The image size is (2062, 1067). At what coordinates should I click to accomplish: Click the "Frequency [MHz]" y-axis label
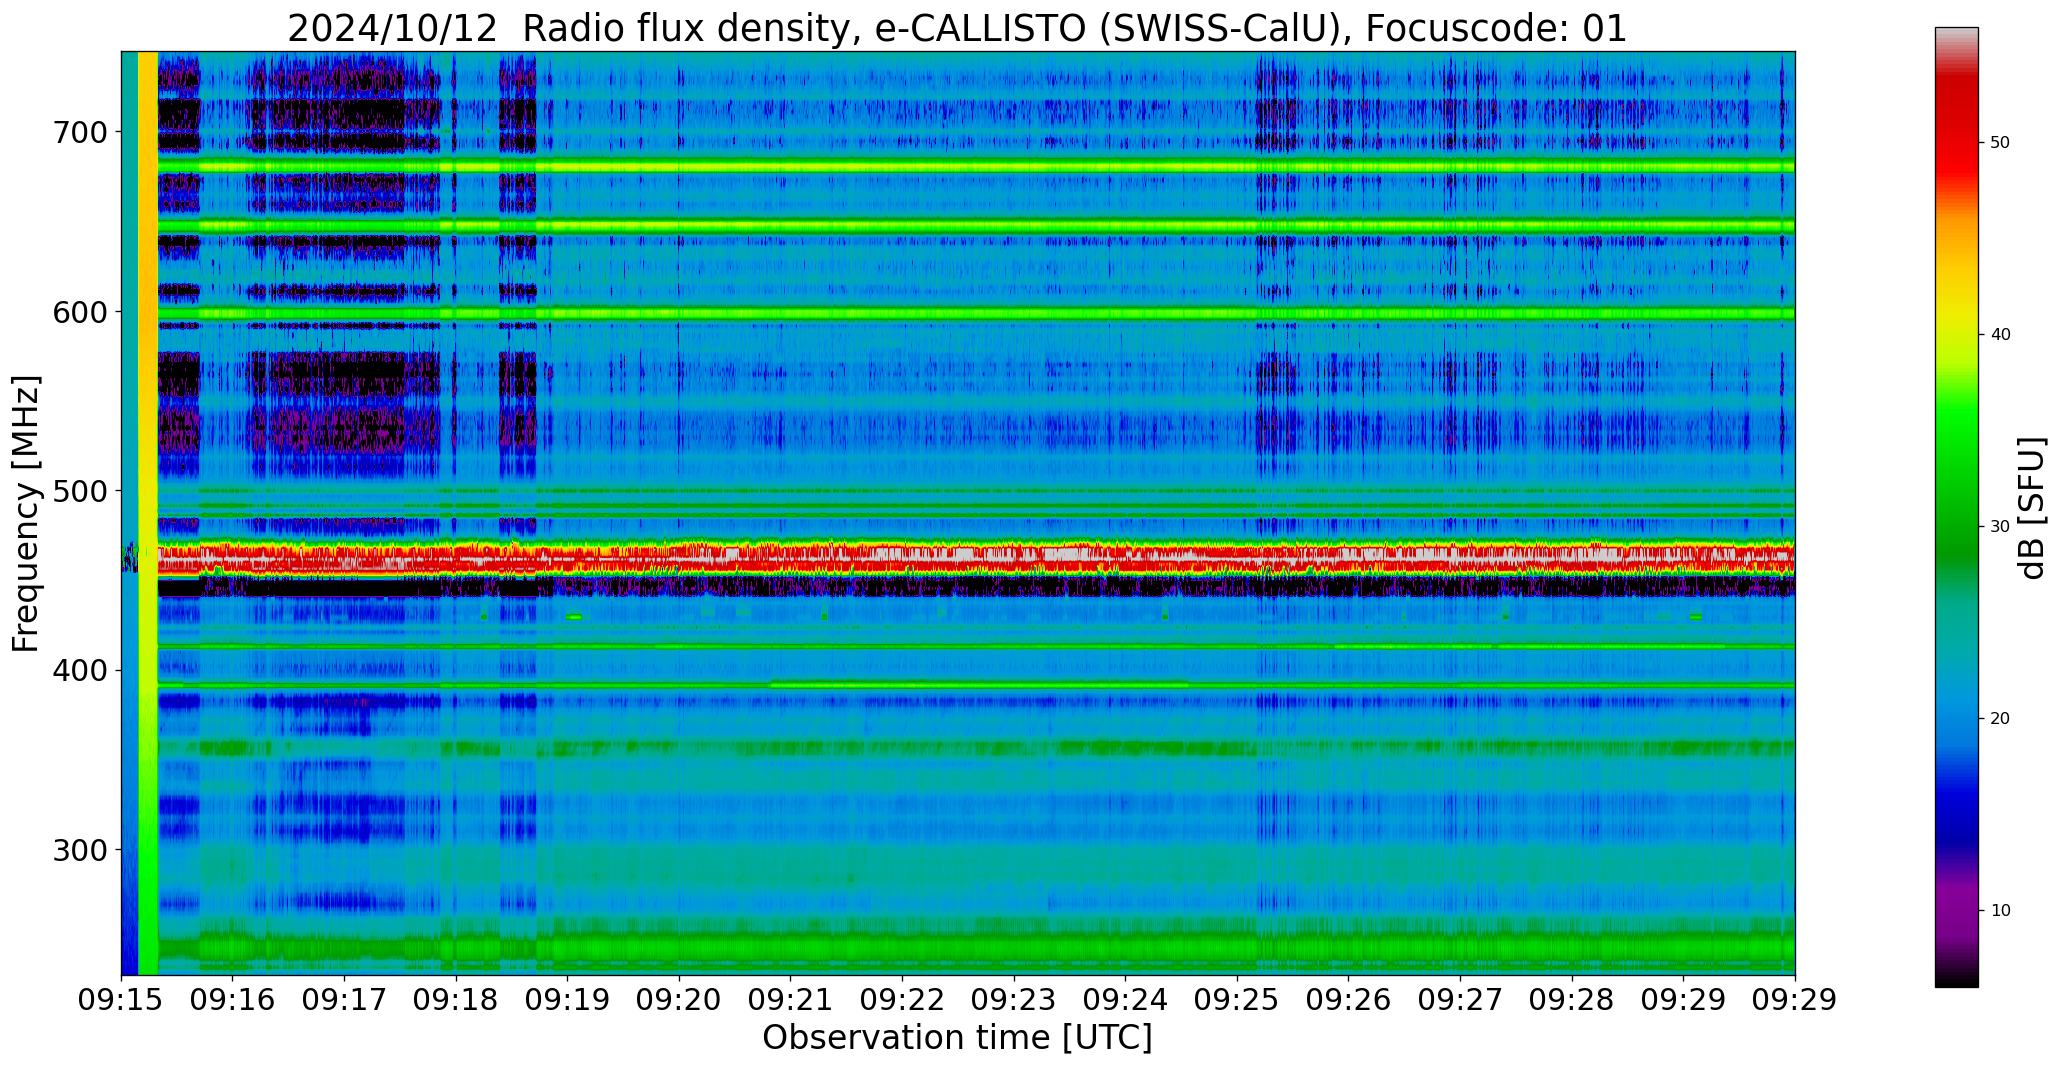27,514
